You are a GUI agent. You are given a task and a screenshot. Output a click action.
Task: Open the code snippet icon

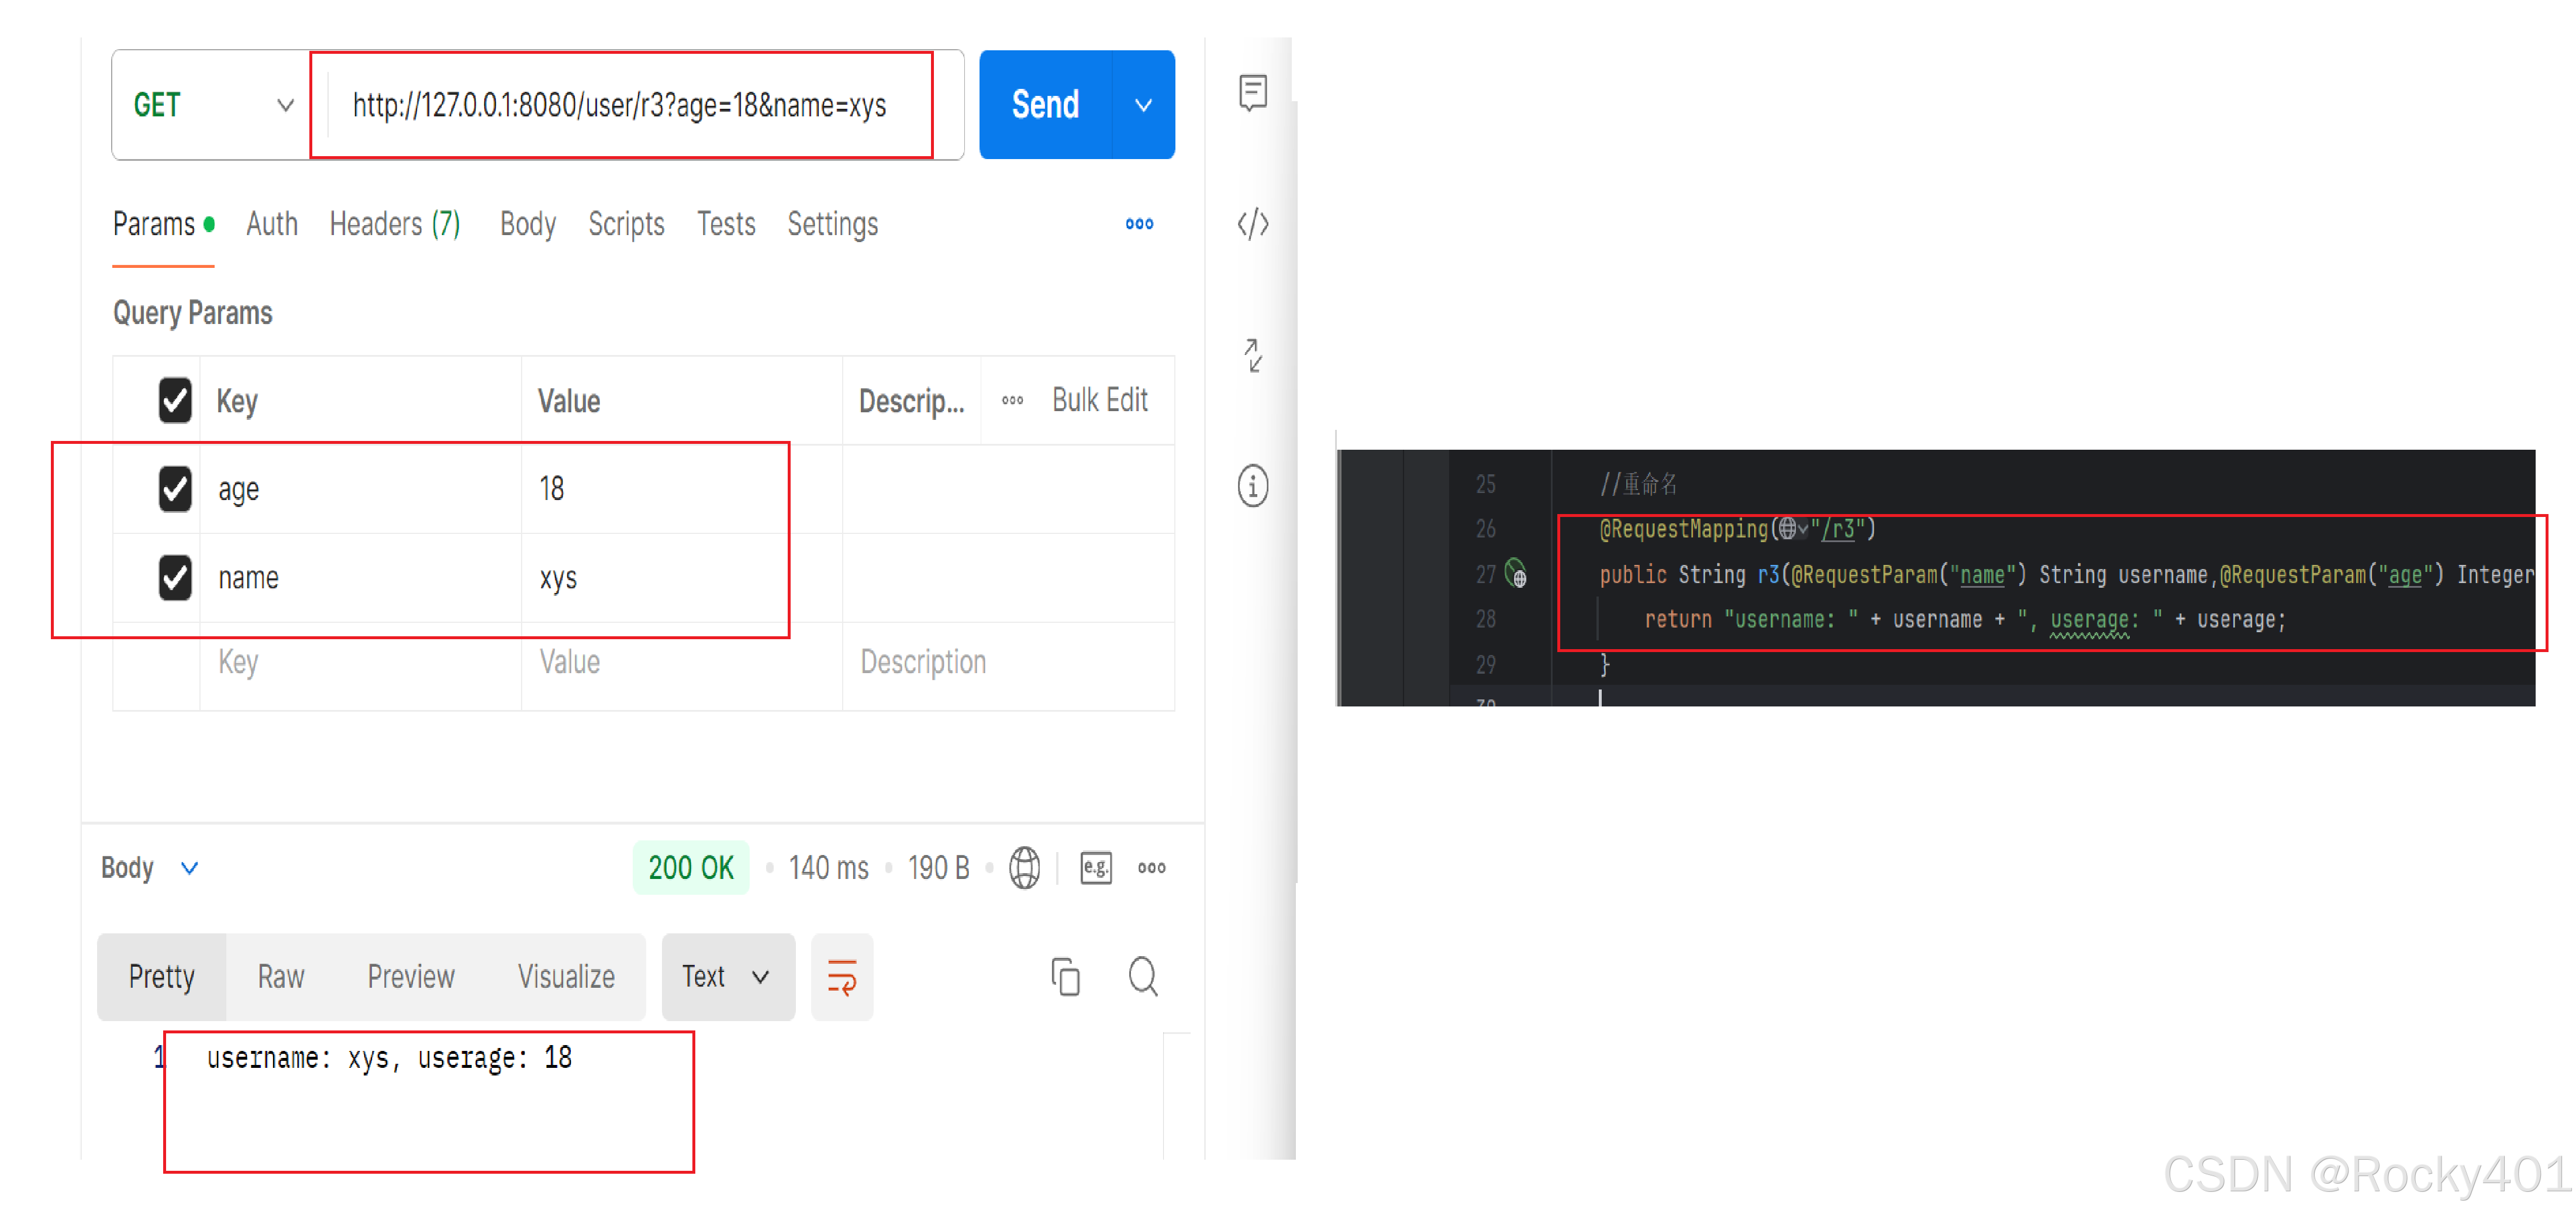1252,224
